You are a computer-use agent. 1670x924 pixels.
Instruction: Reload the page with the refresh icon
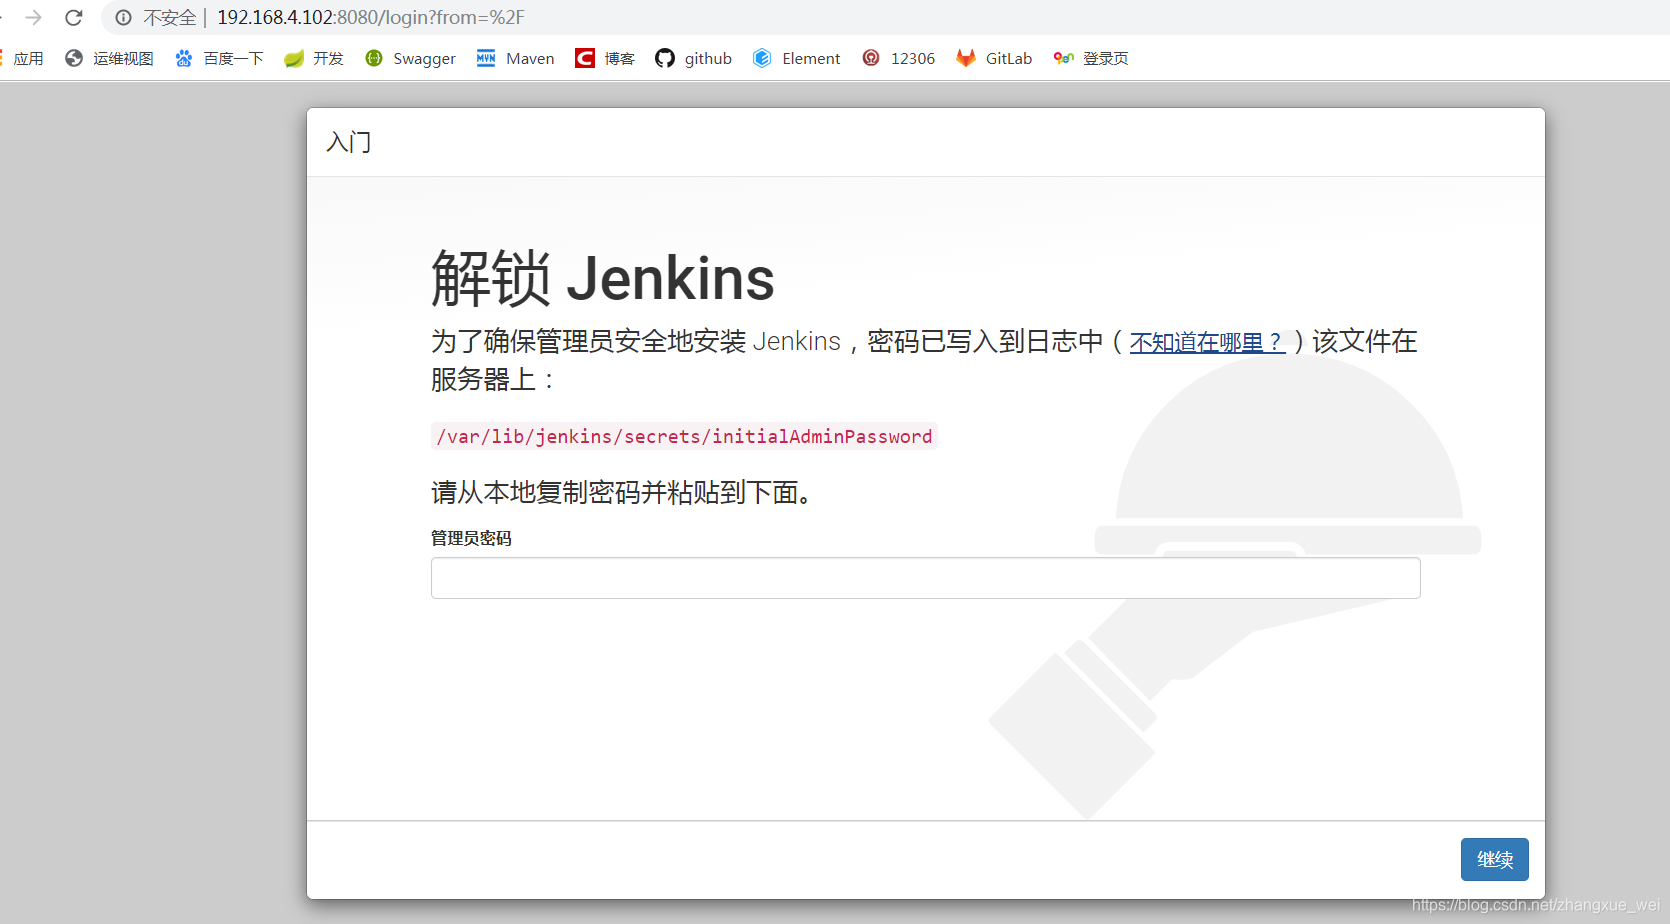74,18
